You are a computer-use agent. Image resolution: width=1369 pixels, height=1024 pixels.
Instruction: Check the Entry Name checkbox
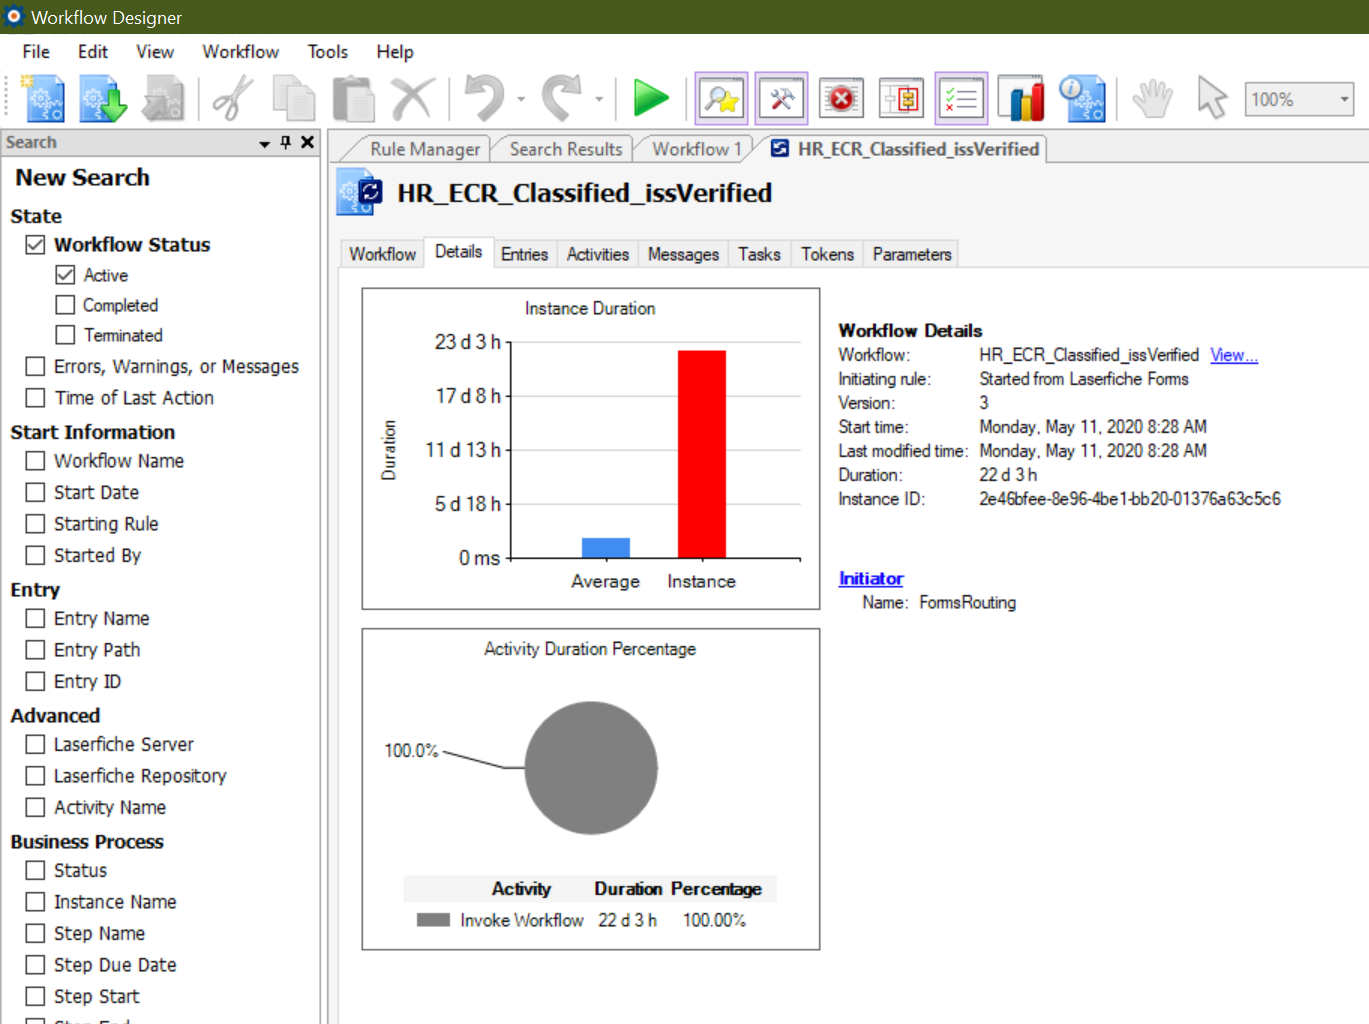(x=35, y=618)
